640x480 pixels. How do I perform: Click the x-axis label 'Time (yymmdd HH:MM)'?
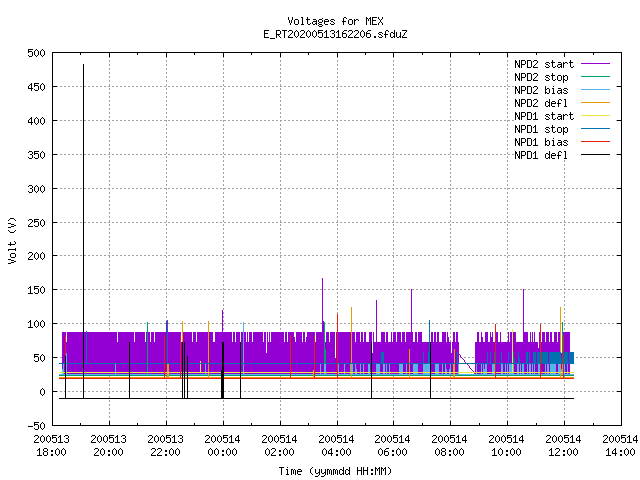[335, 471]
